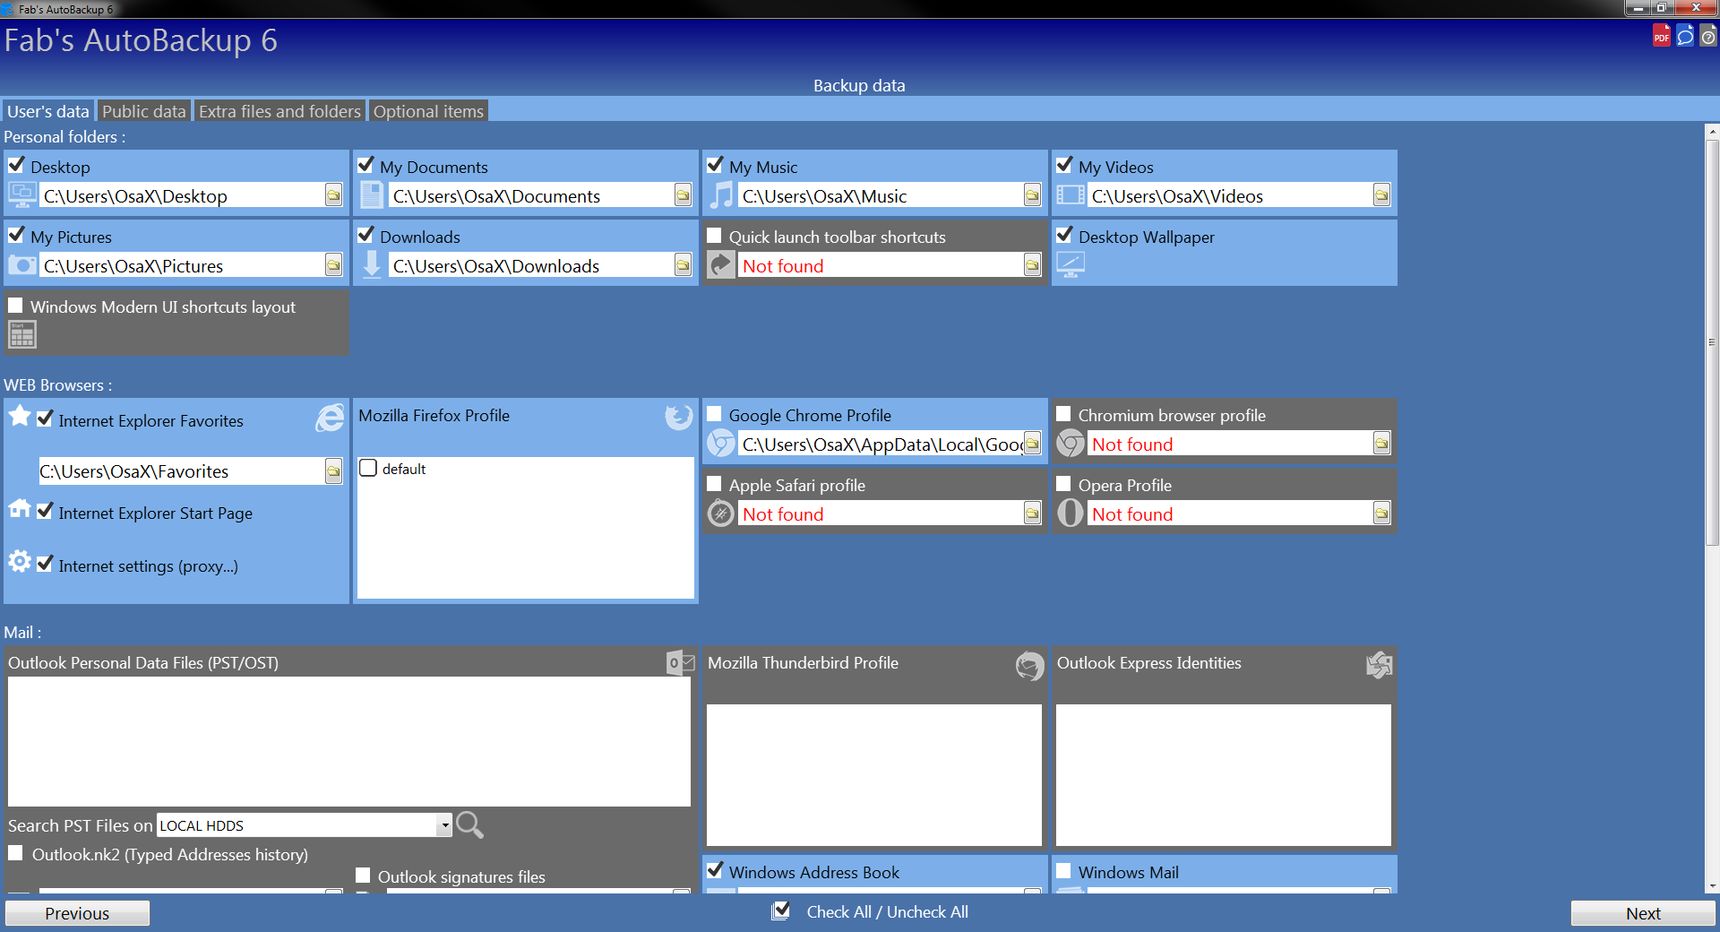Browse folder for Apple Safari profile
The height and width of the screenshot is (932, 1720).
[x=1032, y=513]
